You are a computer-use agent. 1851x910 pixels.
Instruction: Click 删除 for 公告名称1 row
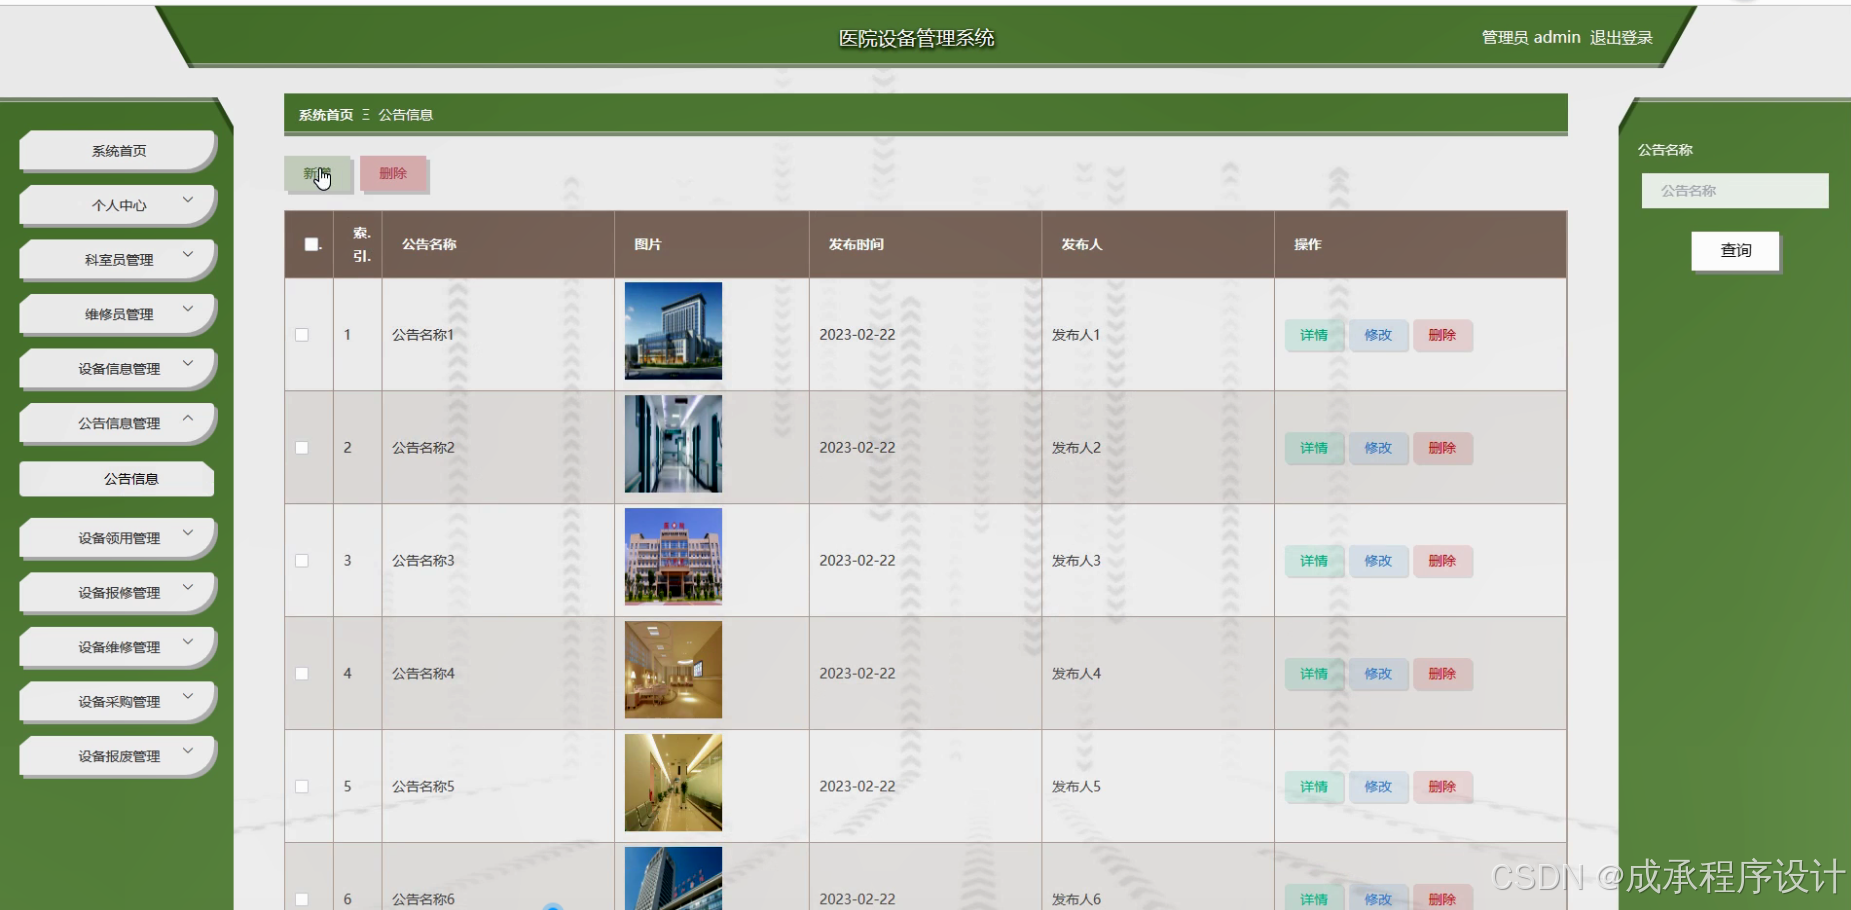[1442, 335]
